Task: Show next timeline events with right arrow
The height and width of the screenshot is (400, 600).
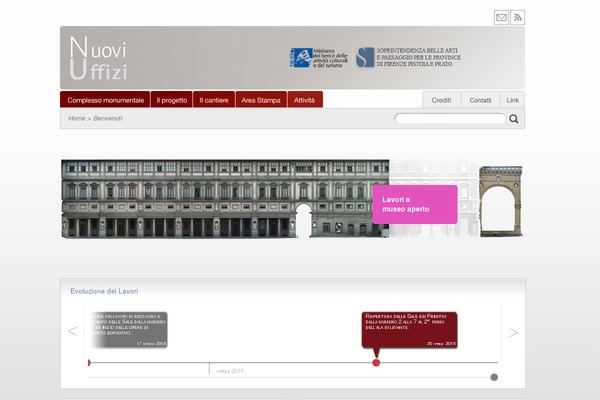Action: point(513,332)
